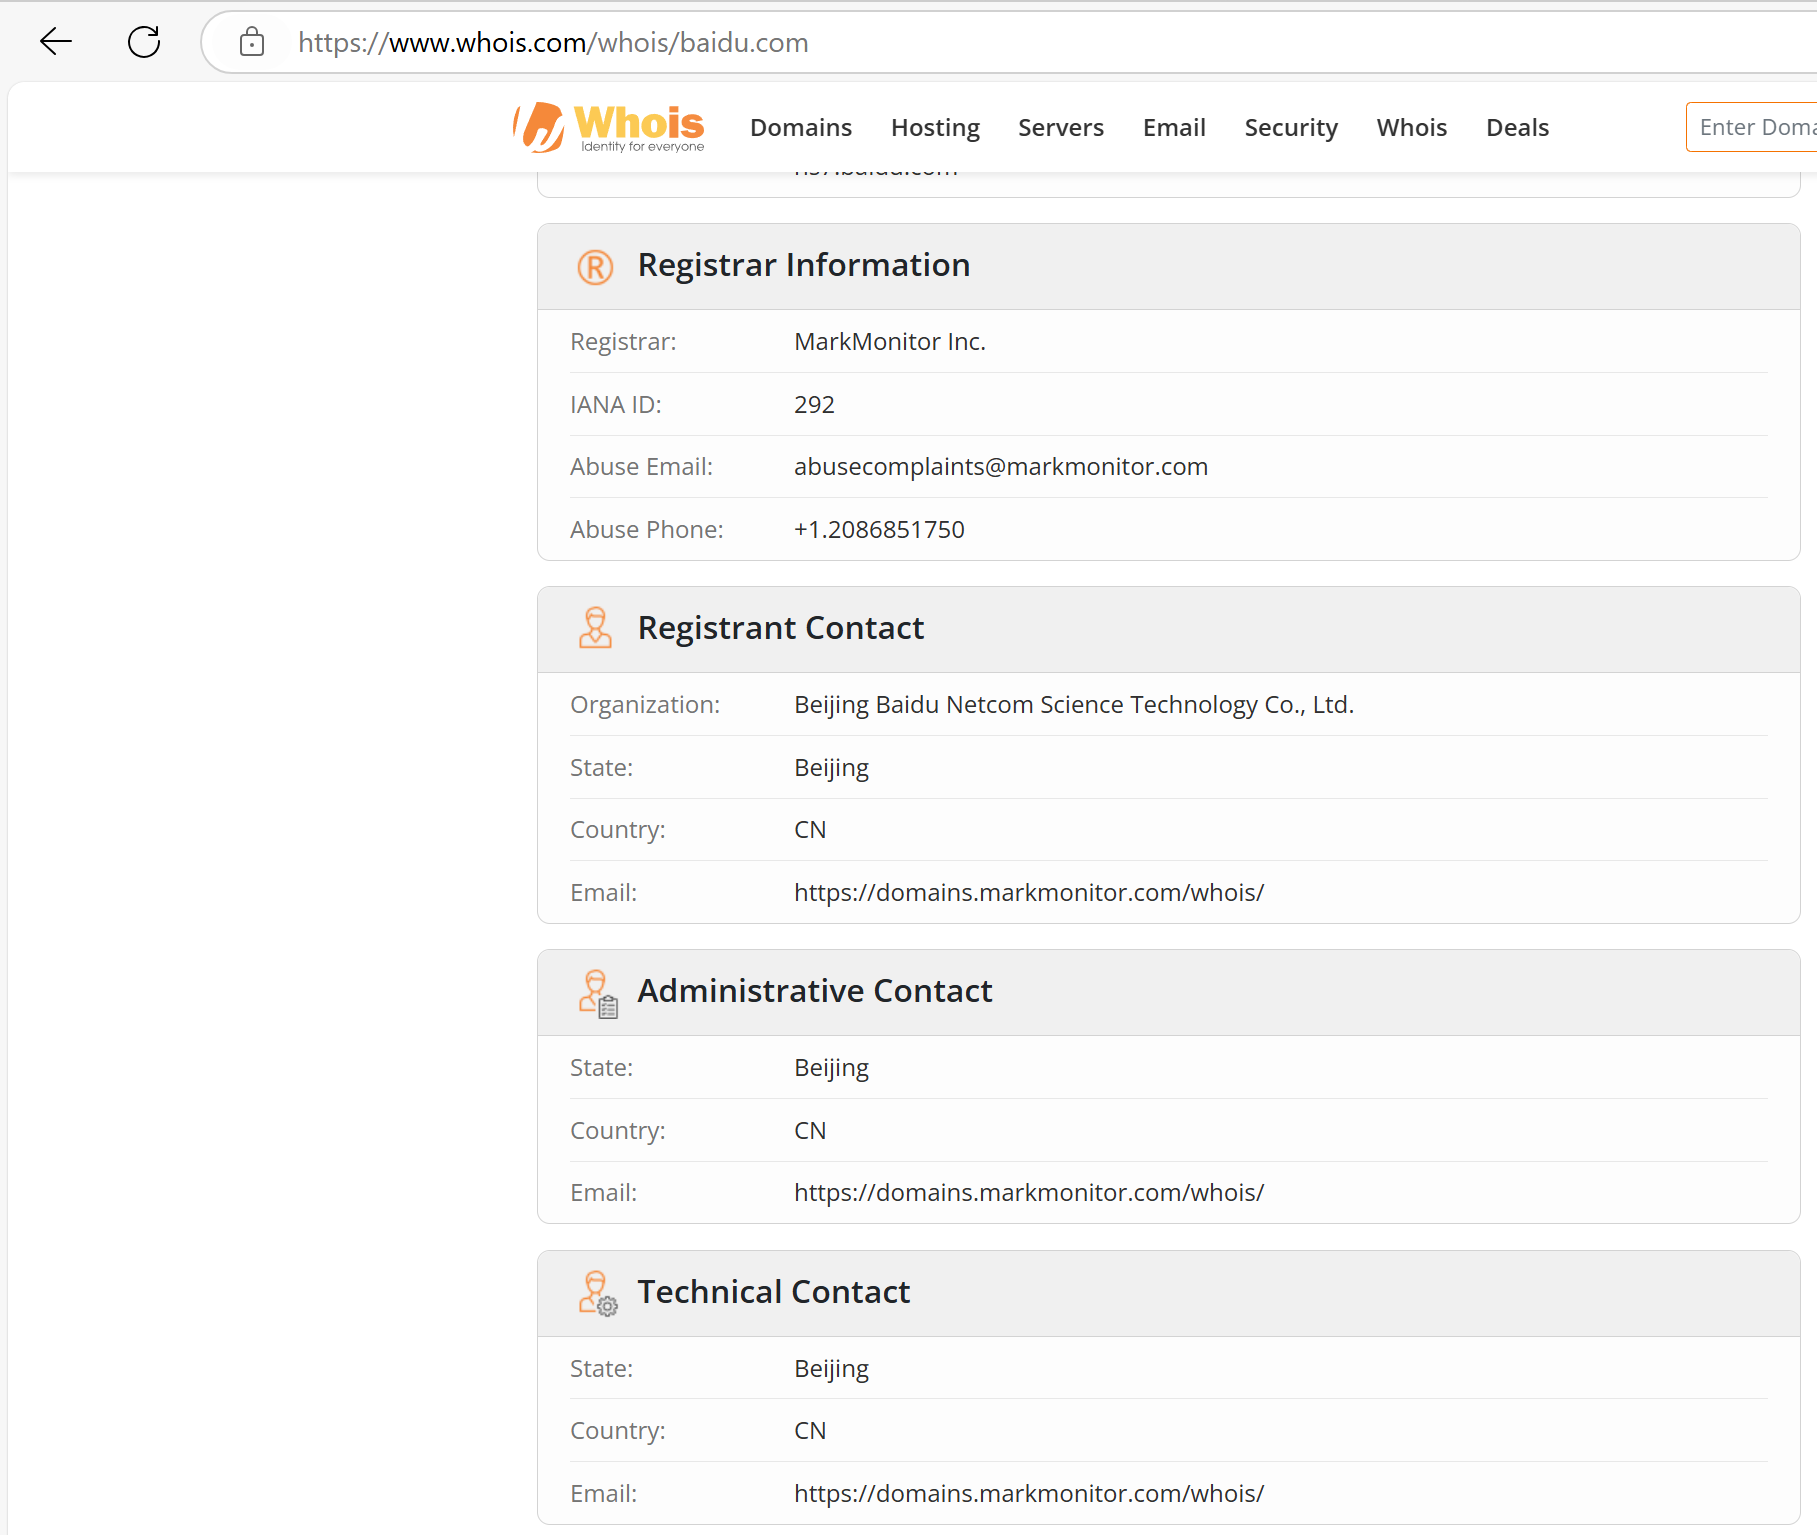Open the Deals menu item
Screen dimensions: 1817x1535
[x=1517, y=128]
